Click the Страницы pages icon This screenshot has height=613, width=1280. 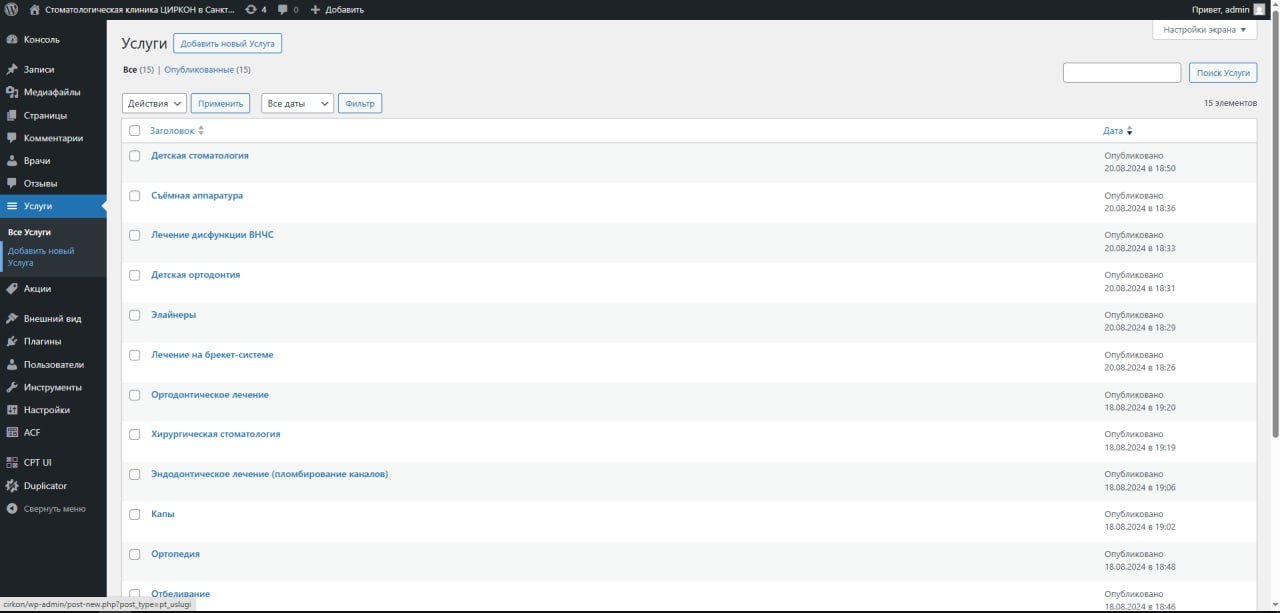point(12,115)
